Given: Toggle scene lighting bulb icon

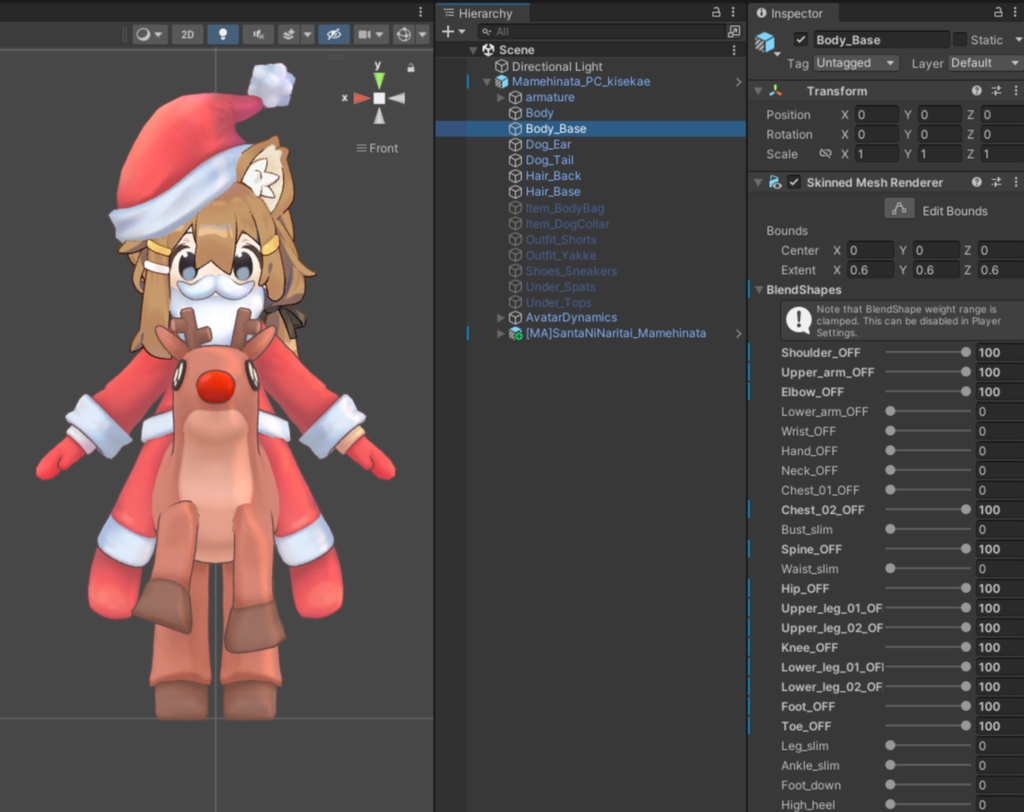Looking at the screenshot, I should pos(223,34).
